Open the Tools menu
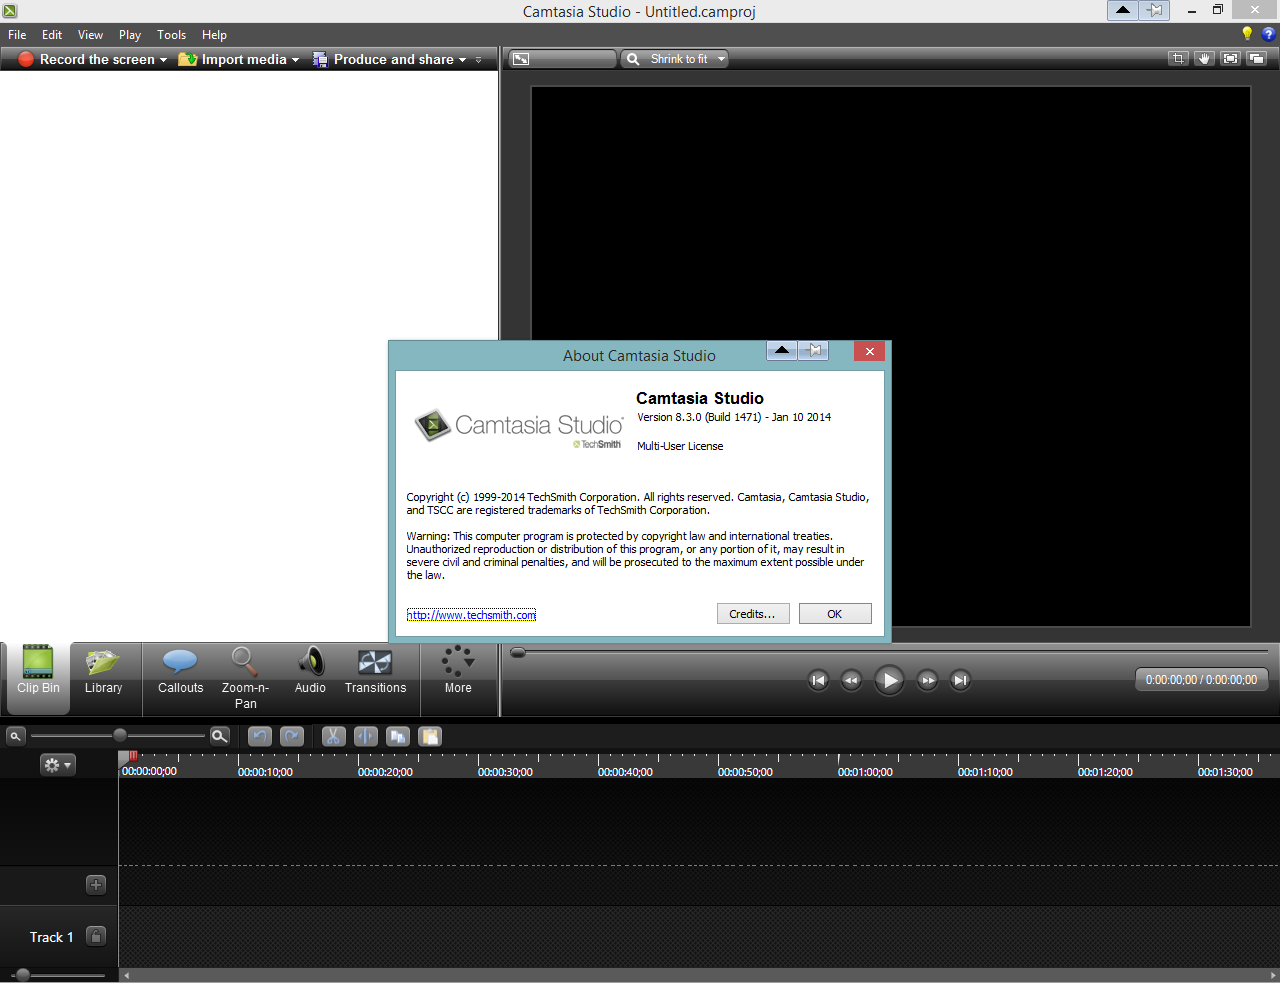 [171, 35]
